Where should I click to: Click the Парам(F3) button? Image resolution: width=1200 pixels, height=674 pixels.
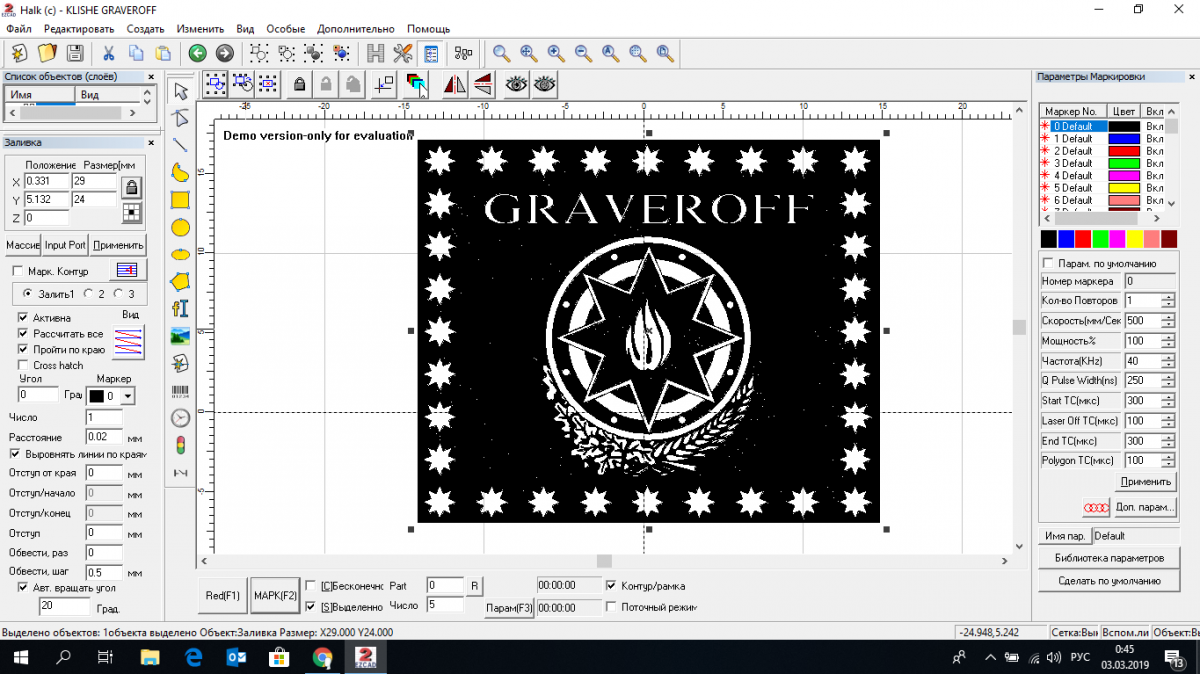(x=509, y=607)
